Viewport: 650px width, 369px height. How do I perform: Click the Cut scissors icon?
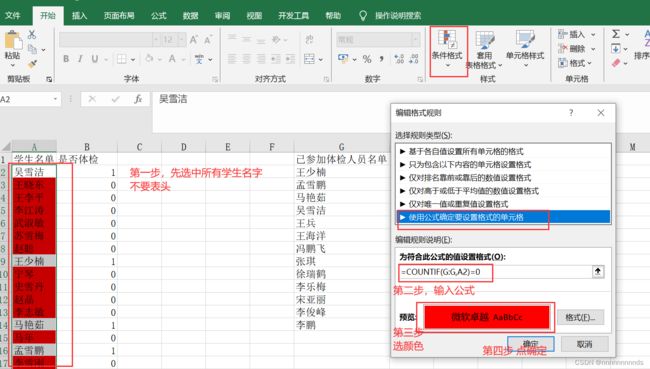coord(32,34)
